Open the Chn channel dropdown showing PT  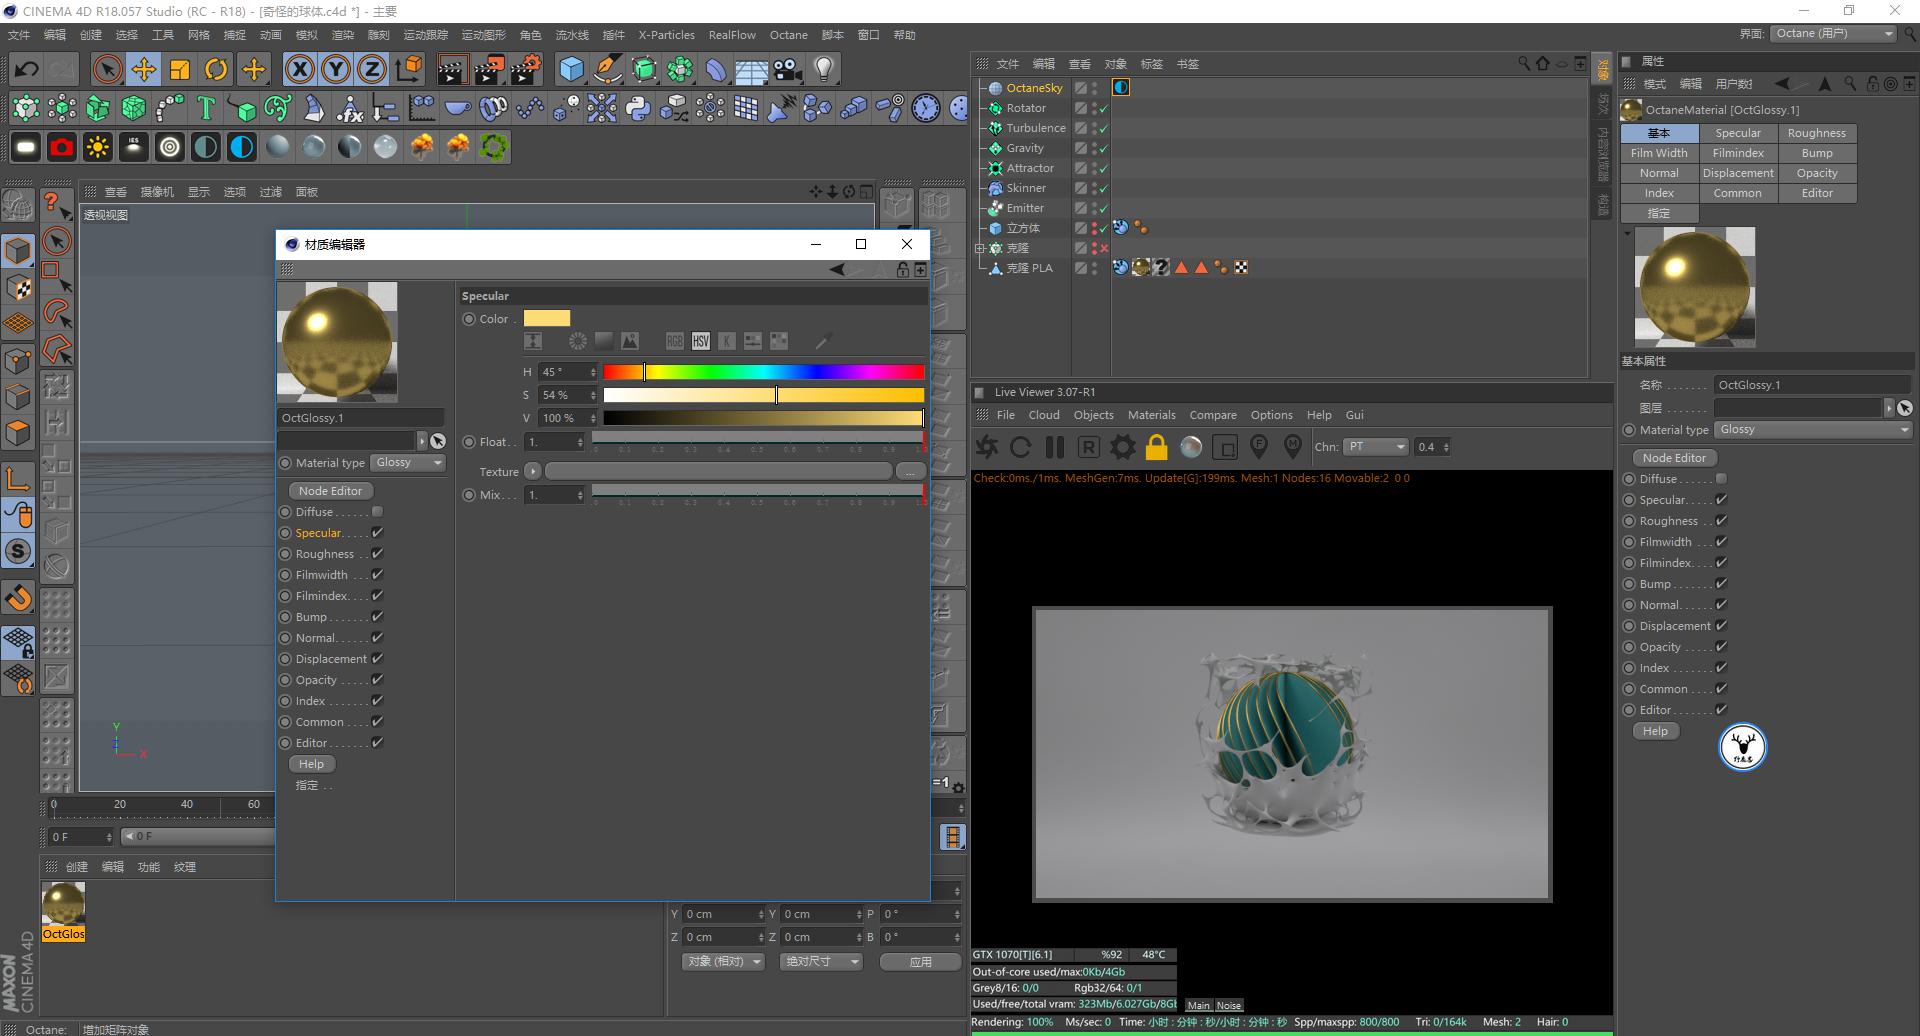1376,447
